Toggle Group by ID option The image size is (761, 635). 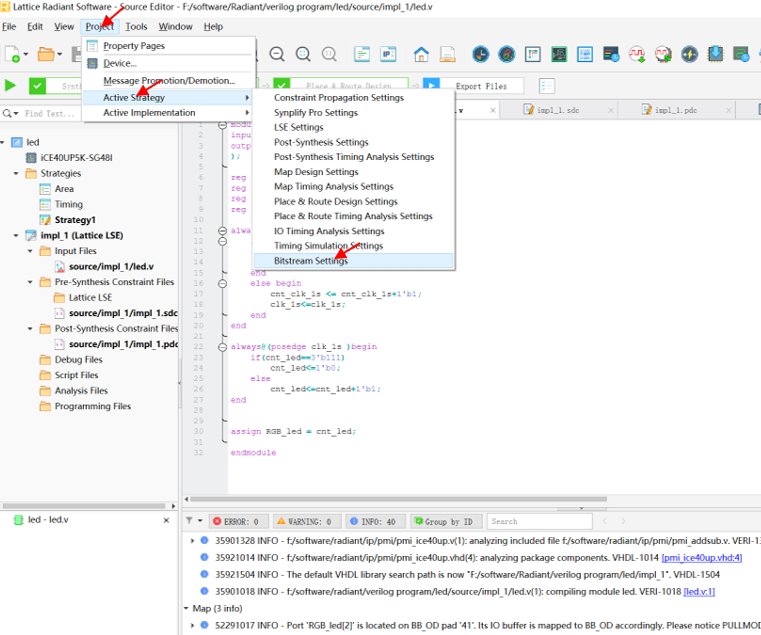click(444, 521)
